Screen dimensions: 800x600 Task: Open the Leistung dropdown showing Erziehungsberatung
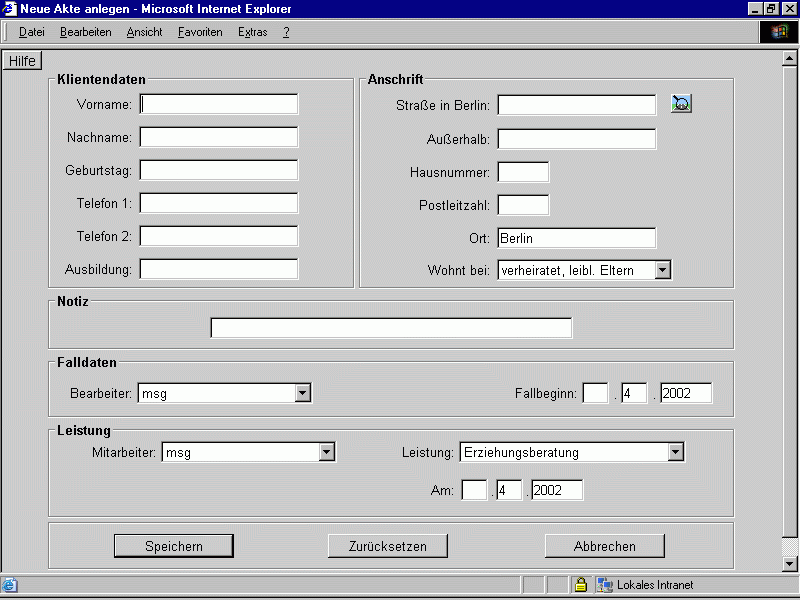(x=675, y=452)
